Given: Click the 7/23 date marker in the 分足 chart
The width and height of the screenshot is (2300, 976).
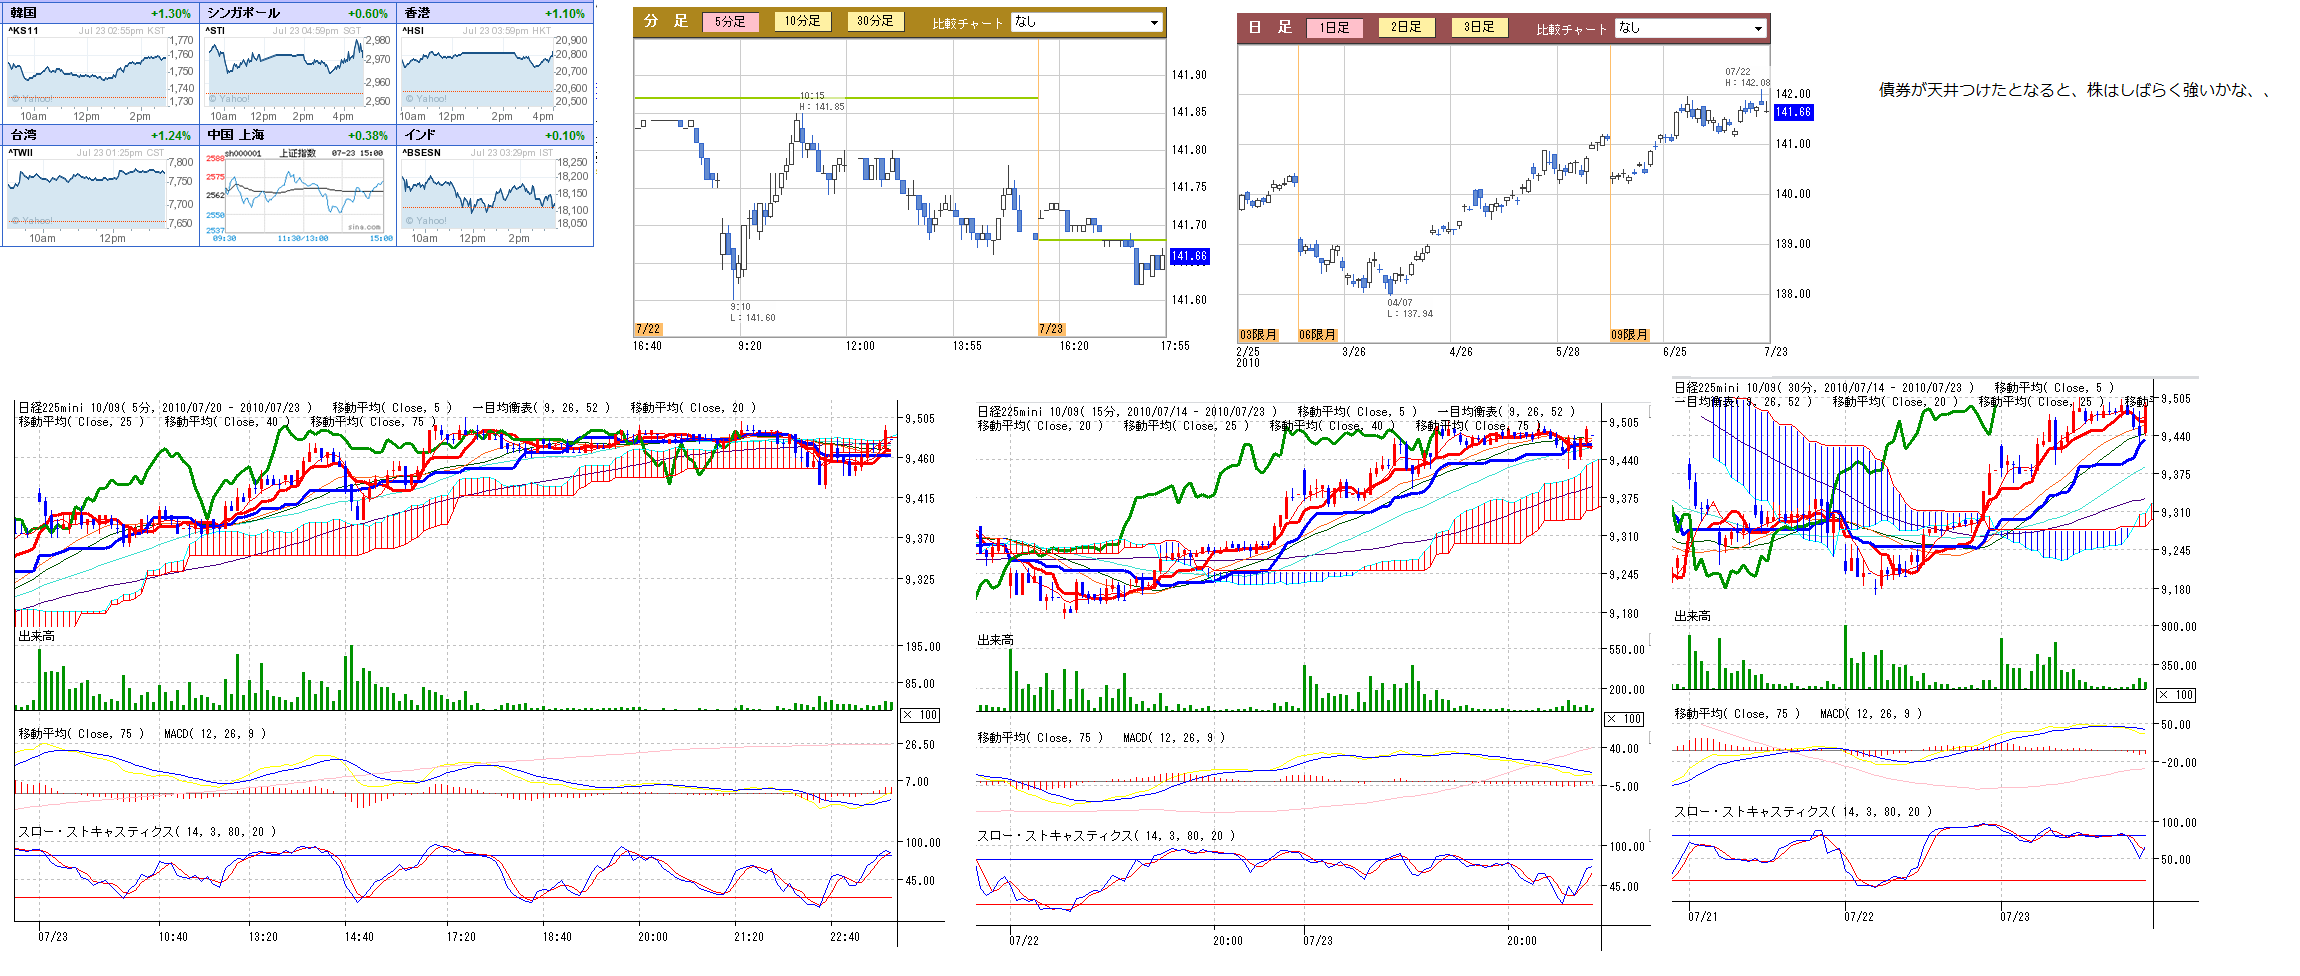Looking at the screenshot, I should [1051, 329].
